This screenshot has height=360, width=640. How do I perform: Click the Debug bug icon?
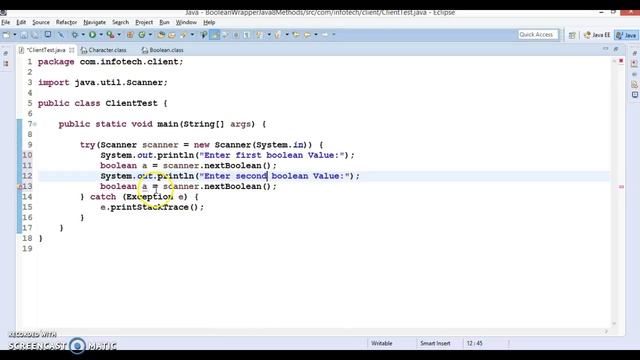(75, 35)
